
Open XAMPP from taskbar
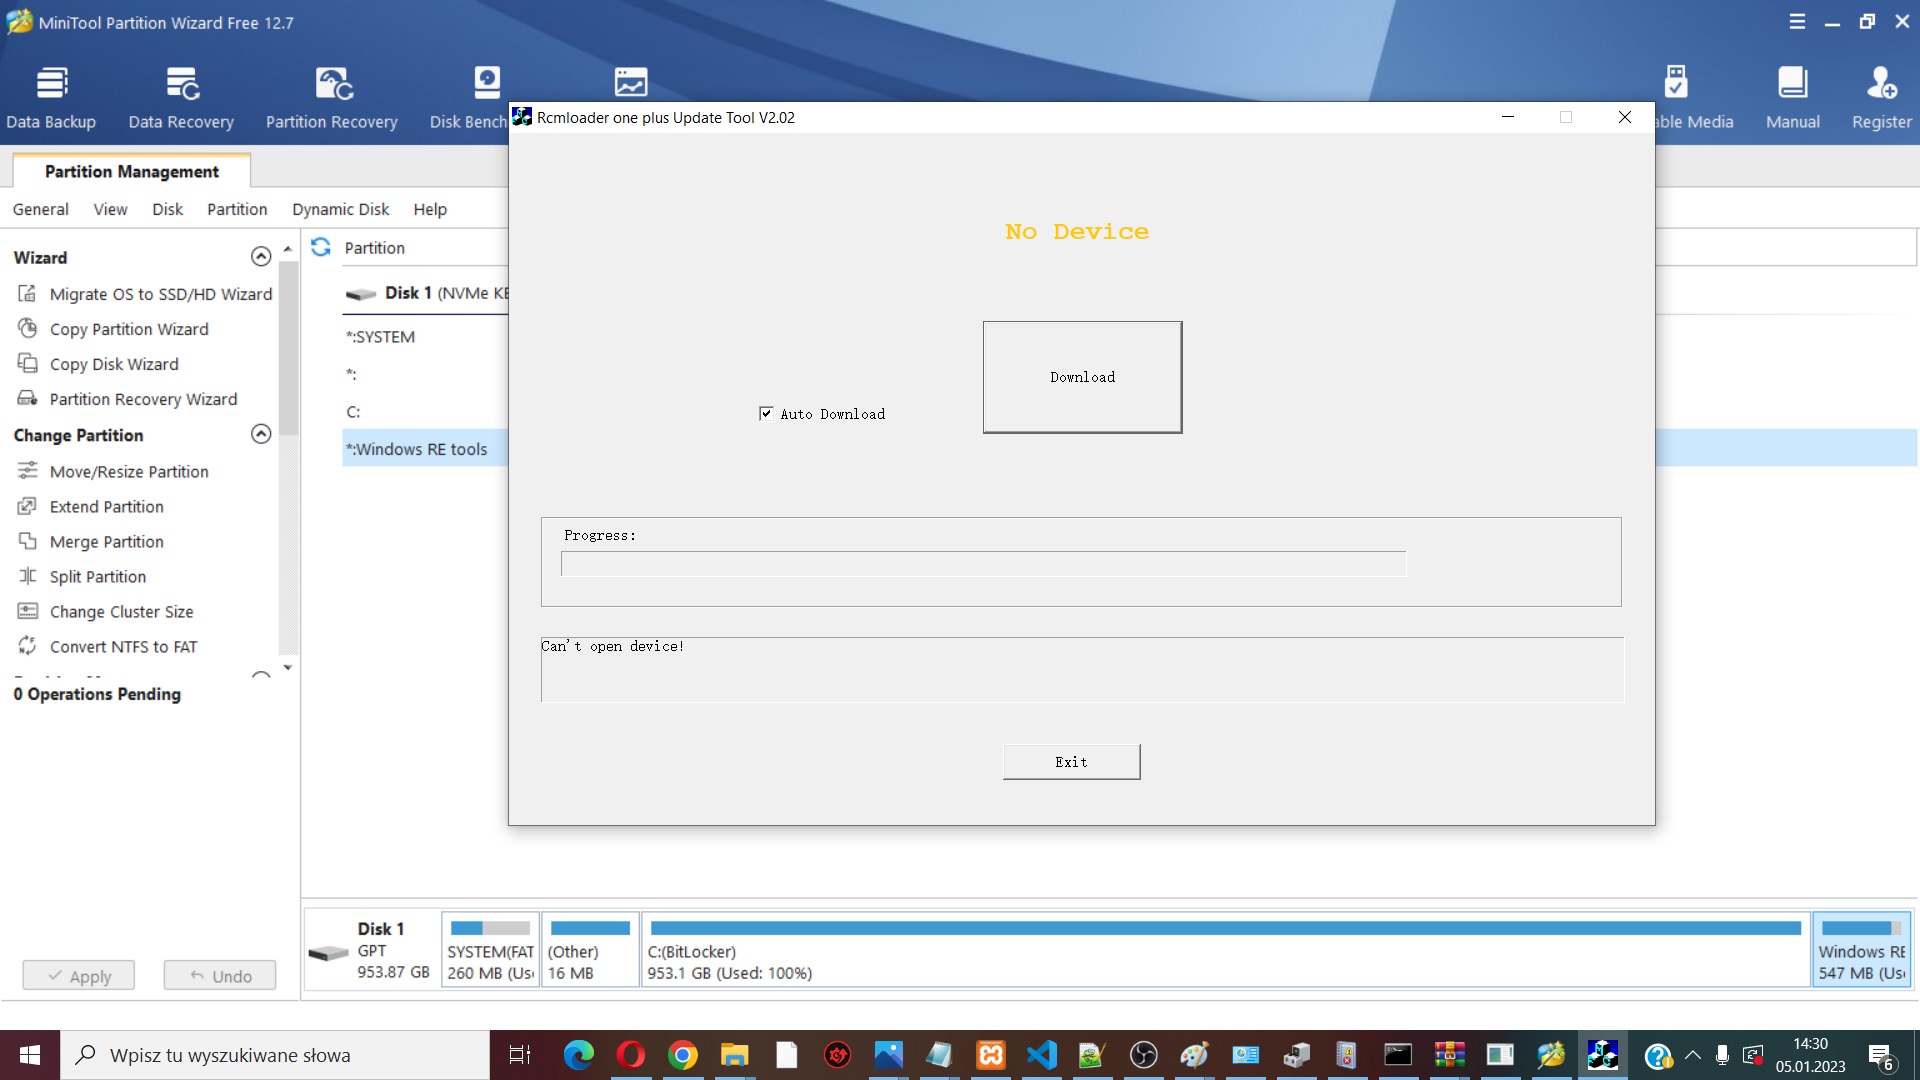(990, 1055)
